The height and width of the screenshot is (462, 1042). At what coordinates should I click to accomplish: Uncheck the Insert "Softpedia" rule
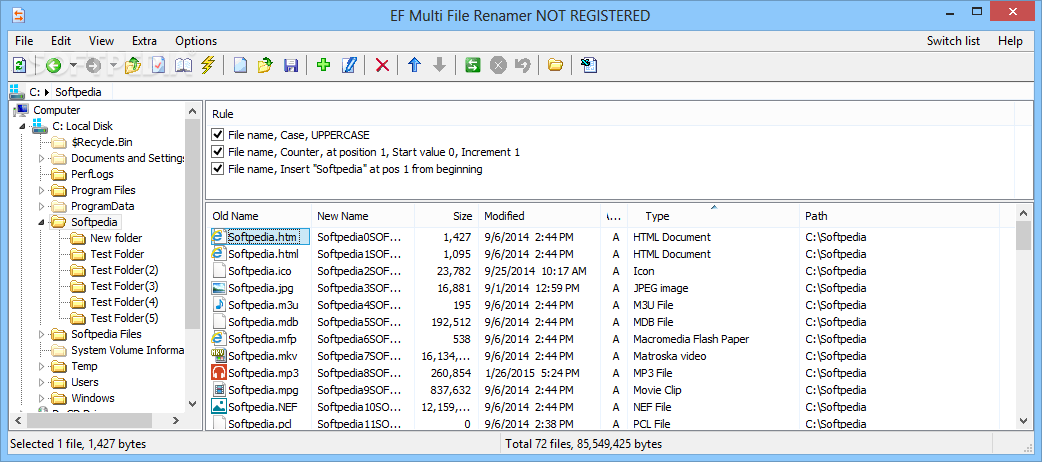[x=217, y=169]
